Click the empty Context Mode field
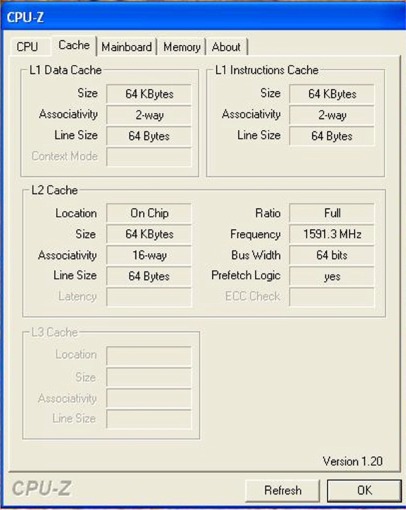The image size is (406, 510). (x=149, y=157)
